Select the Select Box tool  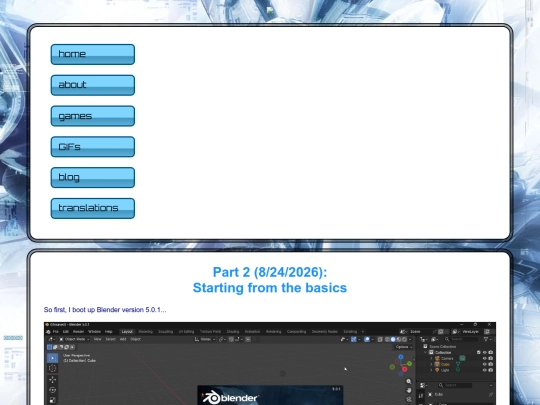tap(53, 358)
